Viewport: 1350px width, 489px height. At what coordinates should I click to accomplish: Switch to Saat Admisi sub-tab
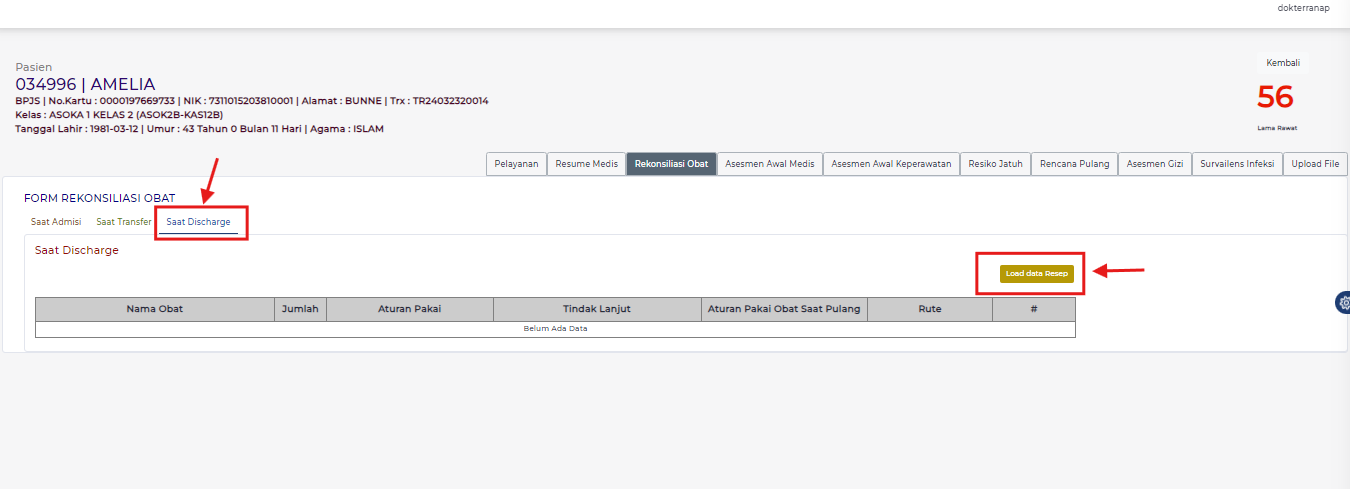click(56, 222)
